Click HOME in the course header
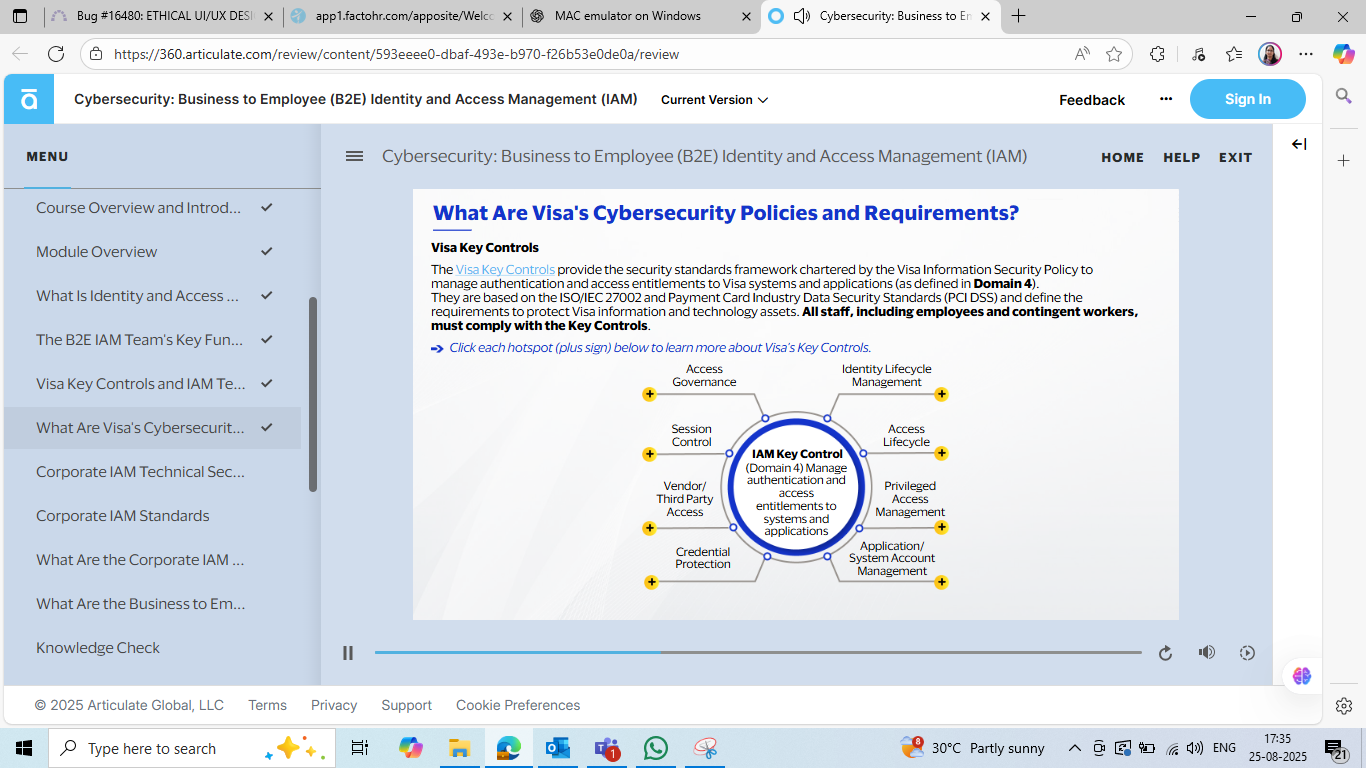Viewport: 1366px width, 768px height. (1122, 157)
